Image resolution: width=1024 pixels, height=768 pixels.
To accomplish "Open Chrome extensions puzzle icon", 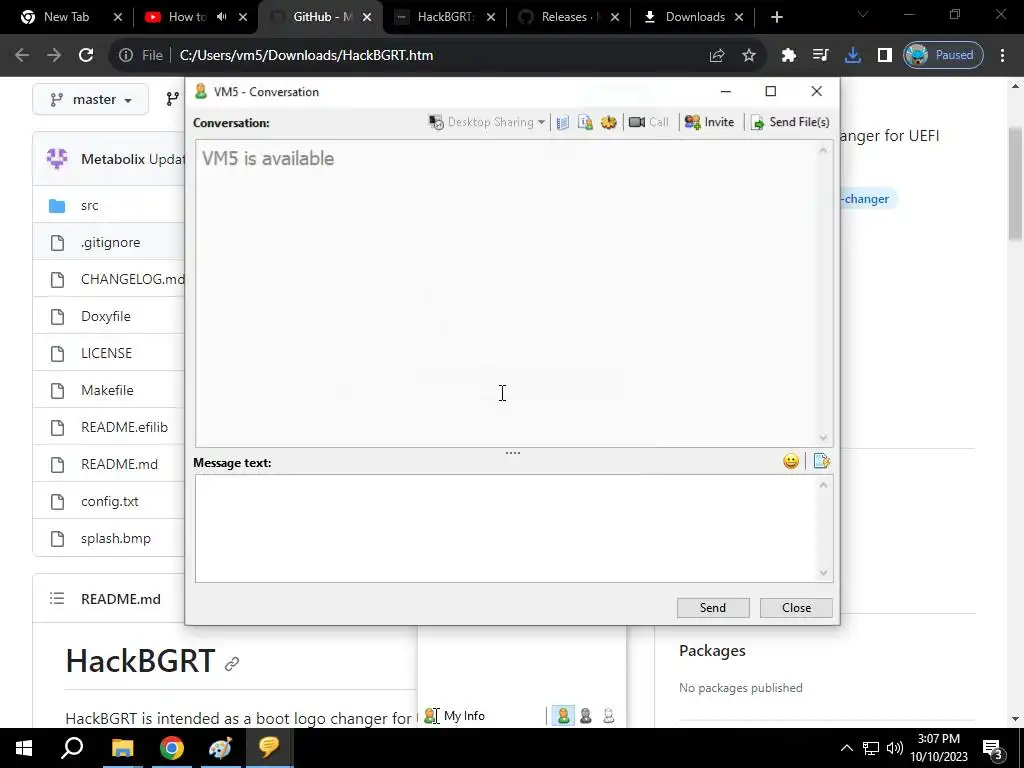I will (789, 56).
